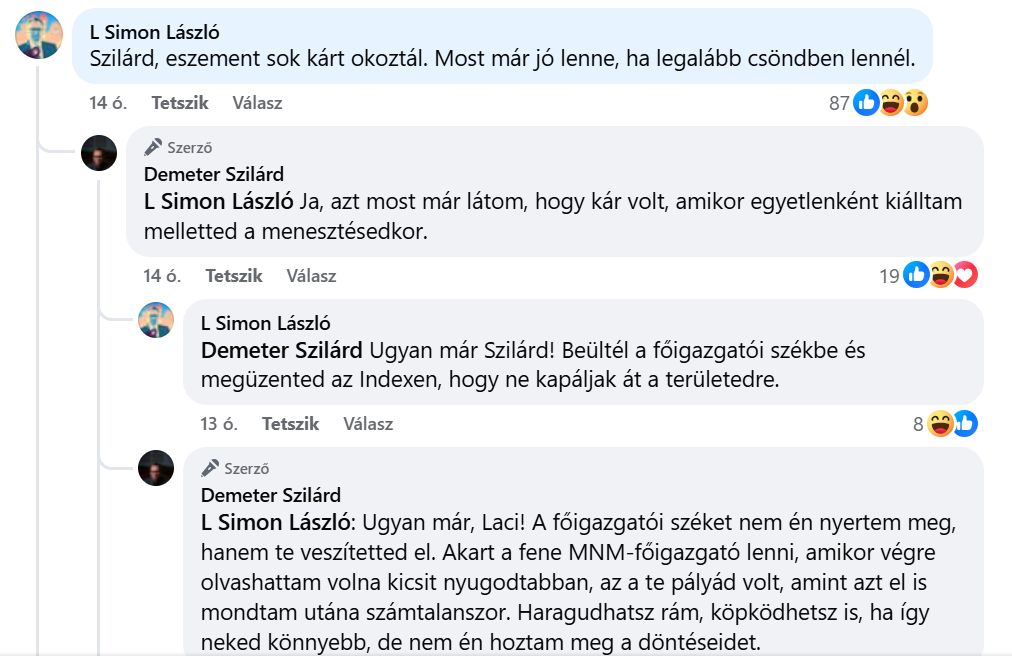Open reactions on the 19-reaction reply
Screen dimensions: 1012x658
pyautogui.click(x=940, y=276)
